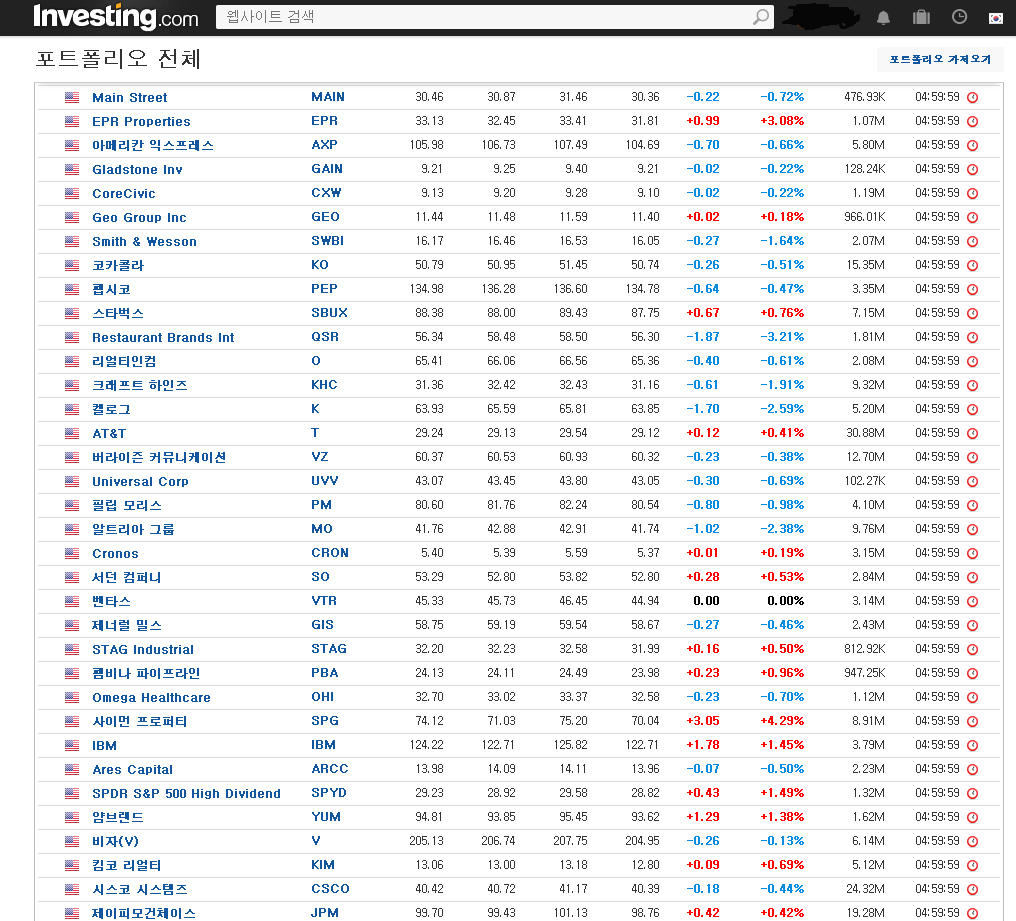The height and width of the screenshot is (921, 1016).
Task: Open the EPR Properties stock link
Action: pos(141,121)
